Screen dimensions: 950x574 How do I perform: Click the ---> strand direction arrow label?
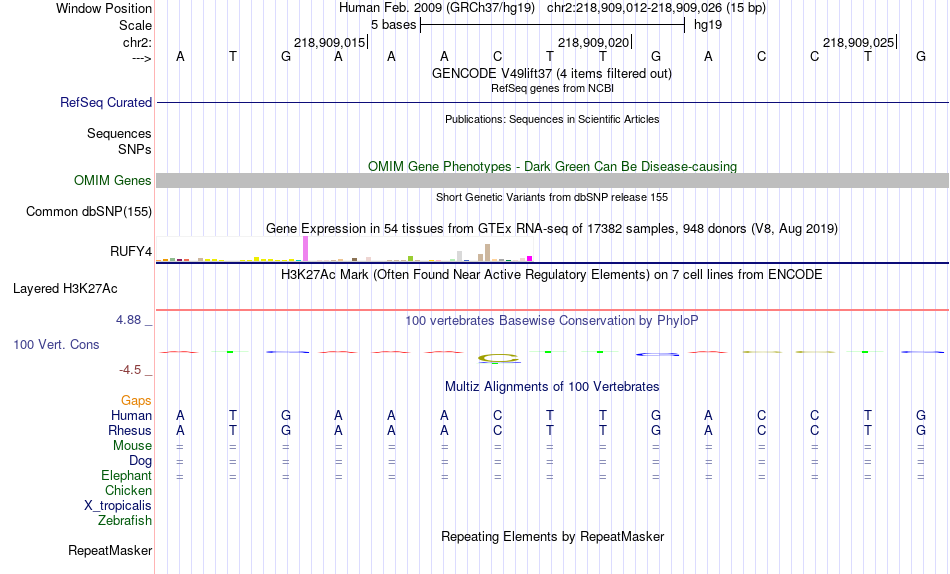[141, 58]
